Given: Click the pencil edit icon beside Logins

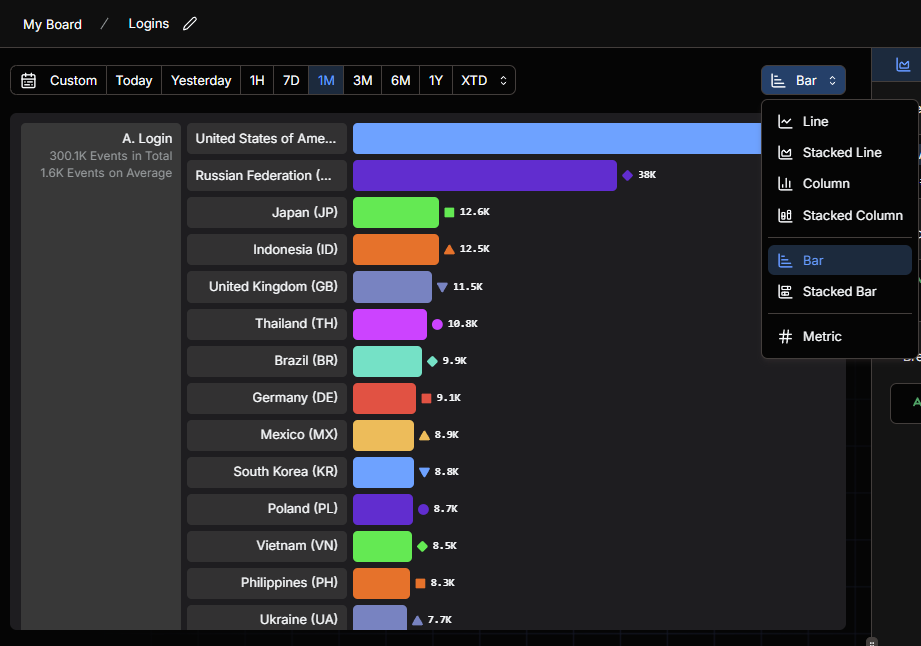Looking at the screenshot, I should click(x=190, y=24).
